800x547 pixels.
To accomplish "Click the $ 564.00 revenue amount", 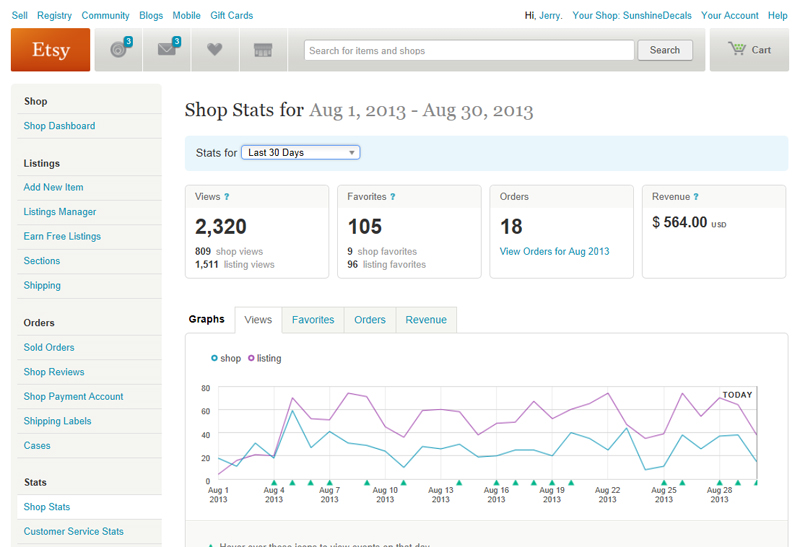I will (x=680, y=222).
